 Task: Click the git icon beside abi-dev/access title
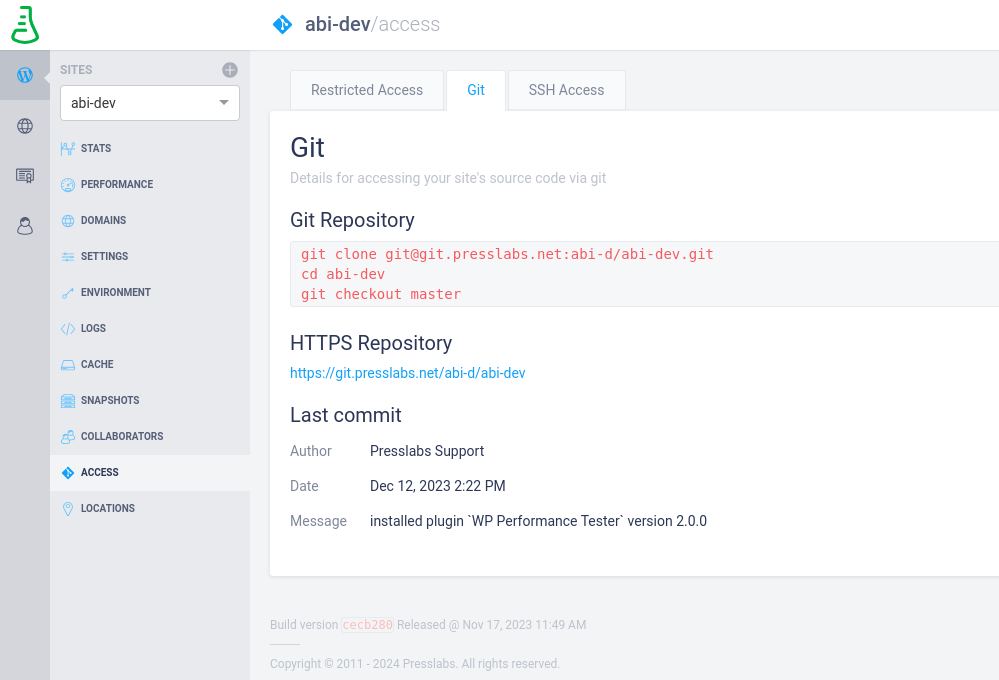click(x=282, y=25)
